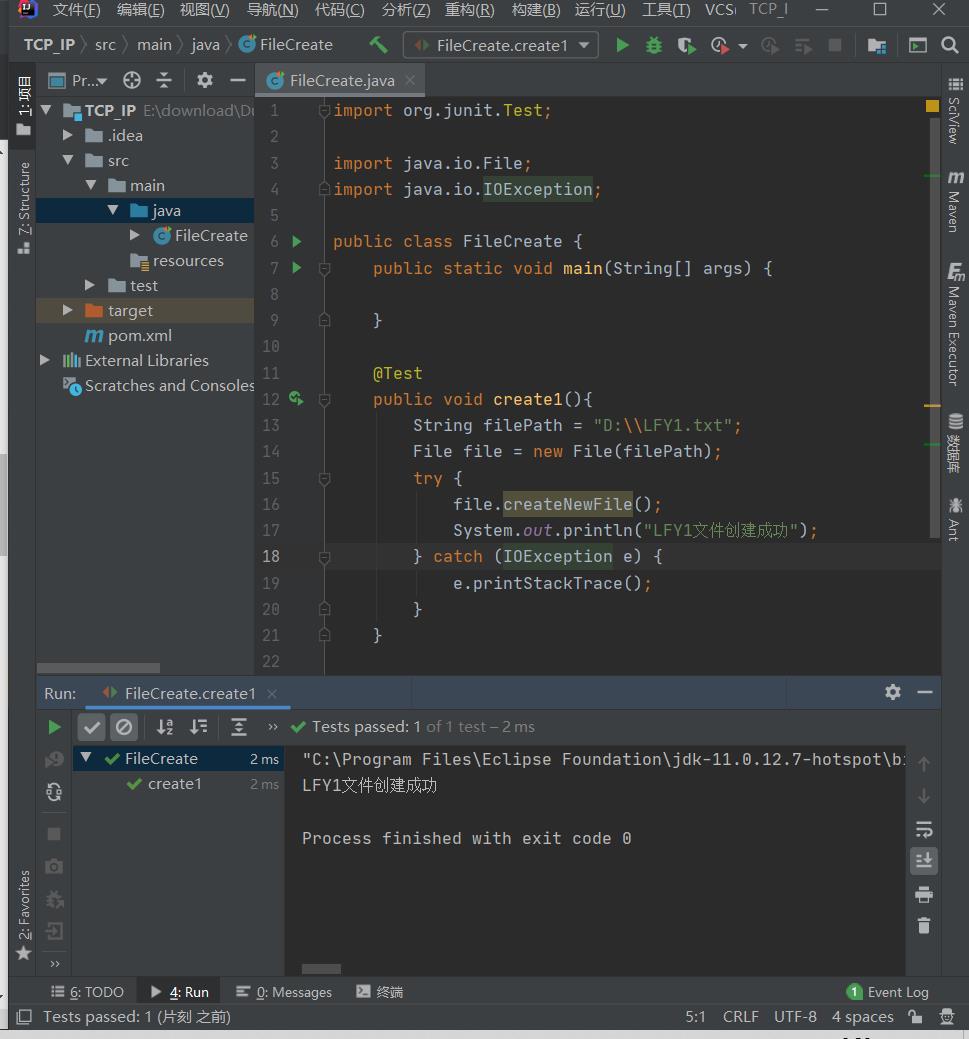The width and height of the screenshot is (969, 1039).
Task: Open the 代码(C) menu
Action: pyautogui.click(x=339, y=10)
